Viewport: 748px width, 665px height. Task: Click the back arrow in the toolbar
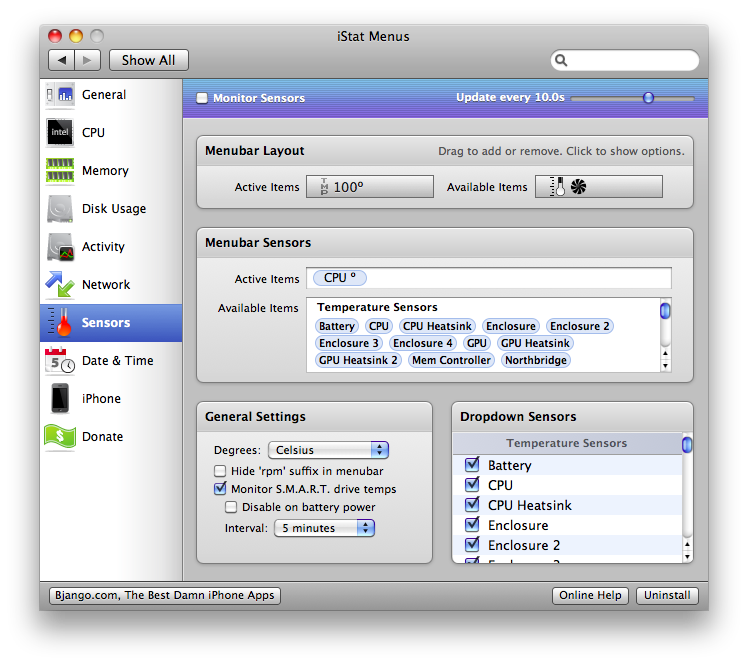point(62,60)
